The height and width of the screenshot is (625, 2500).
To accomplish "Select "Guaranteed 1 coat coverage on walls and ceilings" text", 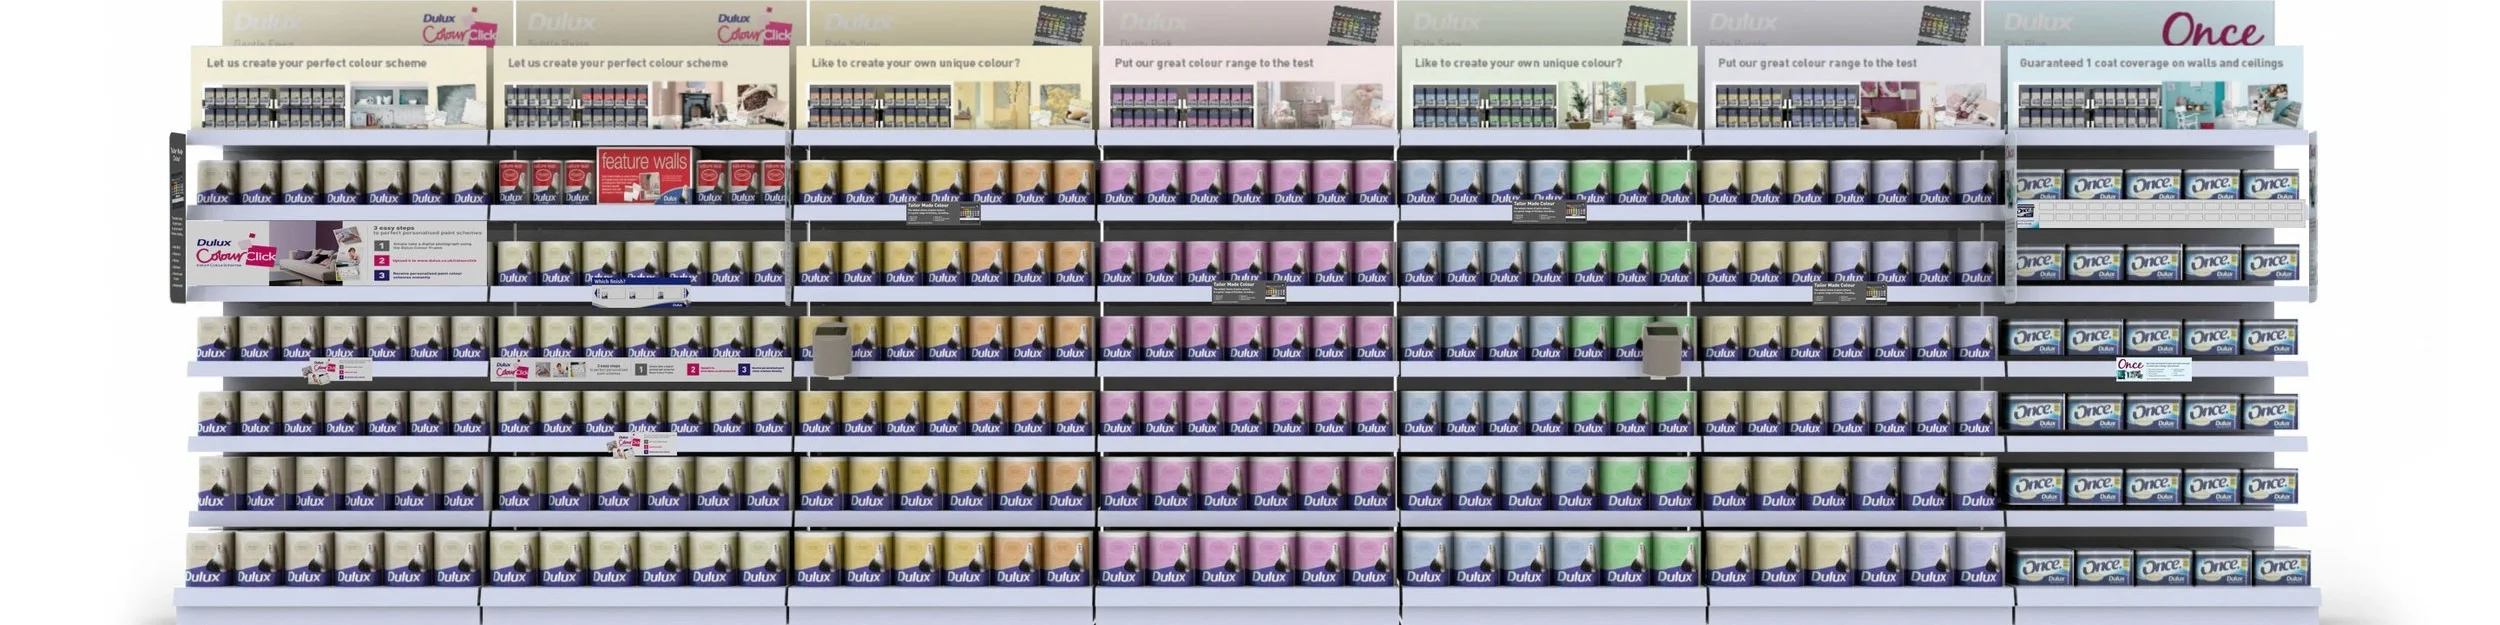I will pyautogui.click(x=2150, y=63).
